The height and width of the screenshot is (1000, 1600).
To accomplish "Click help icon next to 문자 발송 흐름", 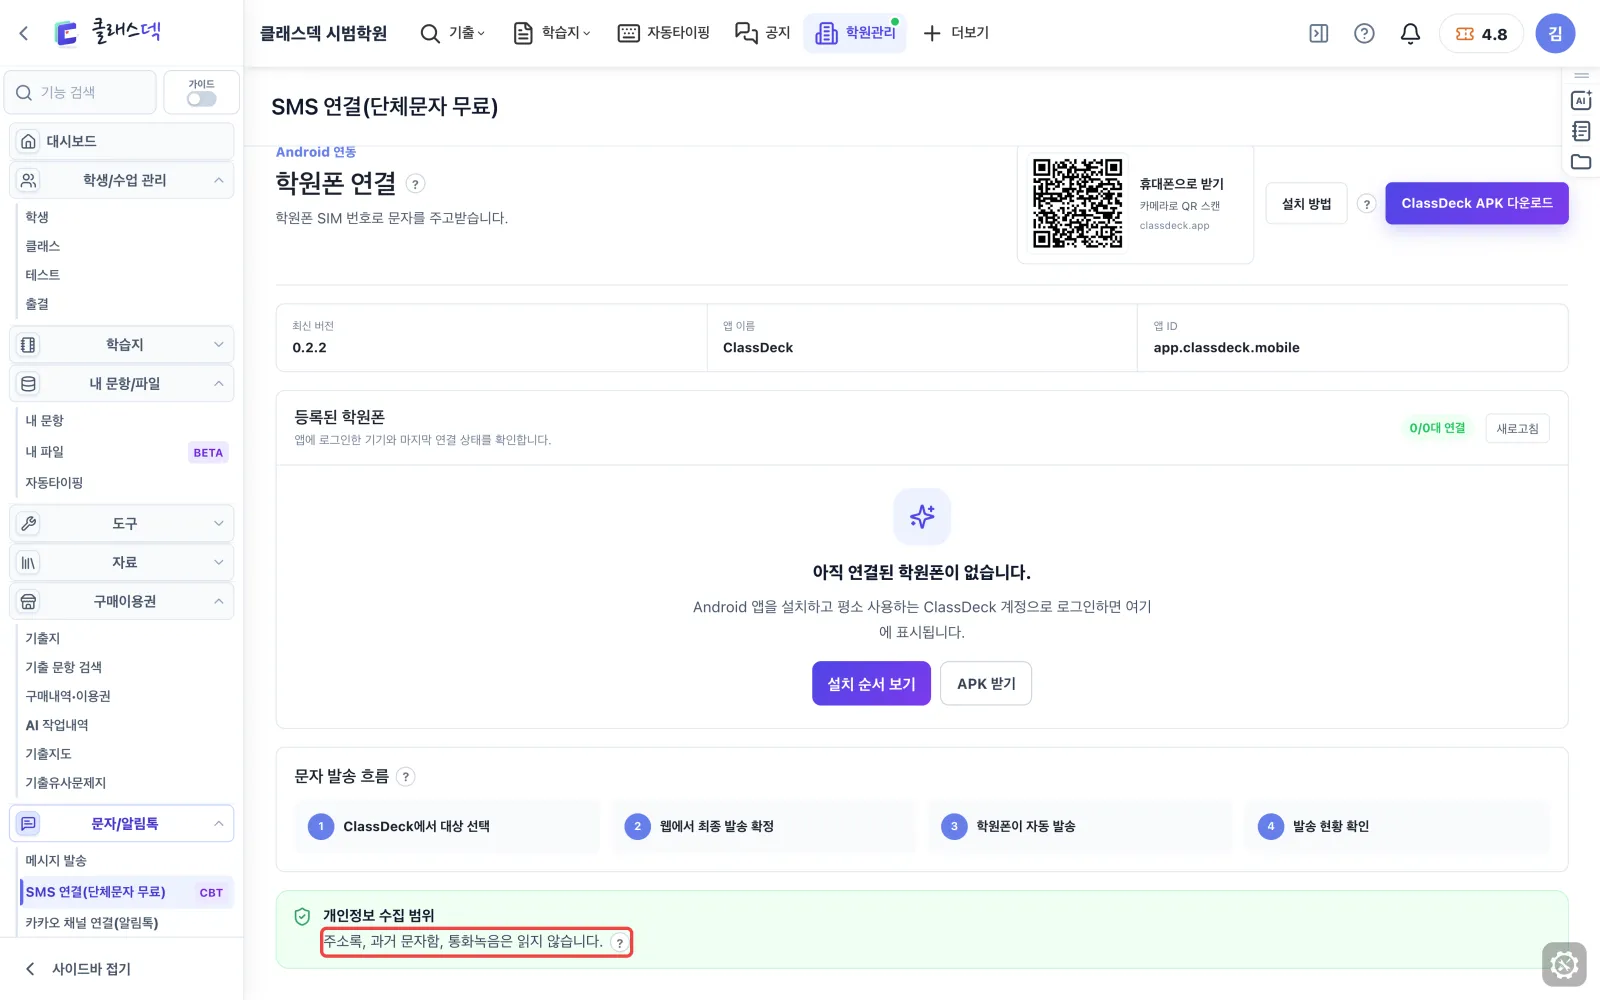I will [405, 776].
